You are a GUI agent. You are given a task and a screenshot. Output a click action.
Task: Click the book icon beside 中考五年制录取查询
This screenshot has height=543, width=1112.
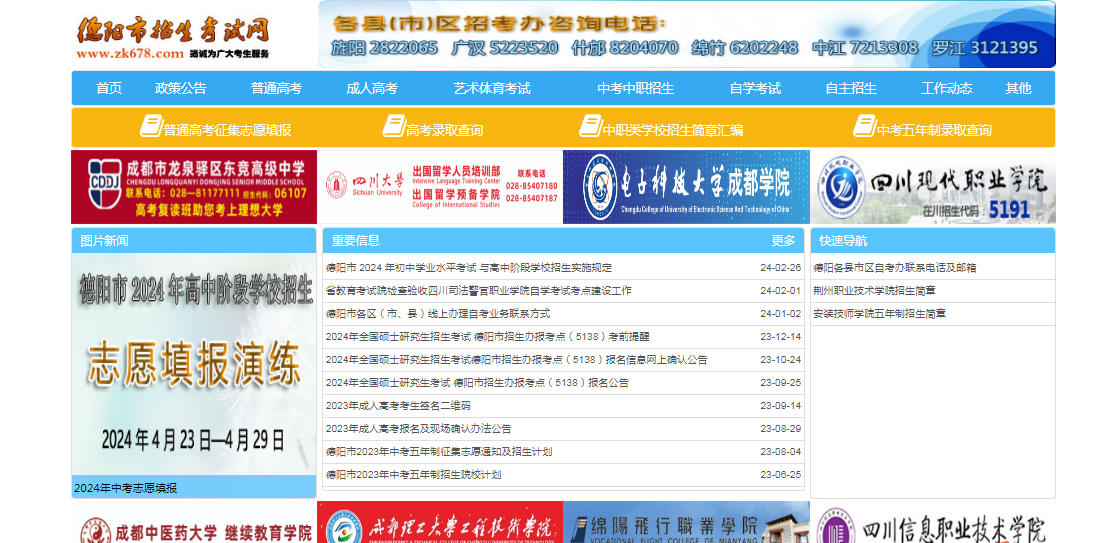pyautogui.click(x=864, y=126)
